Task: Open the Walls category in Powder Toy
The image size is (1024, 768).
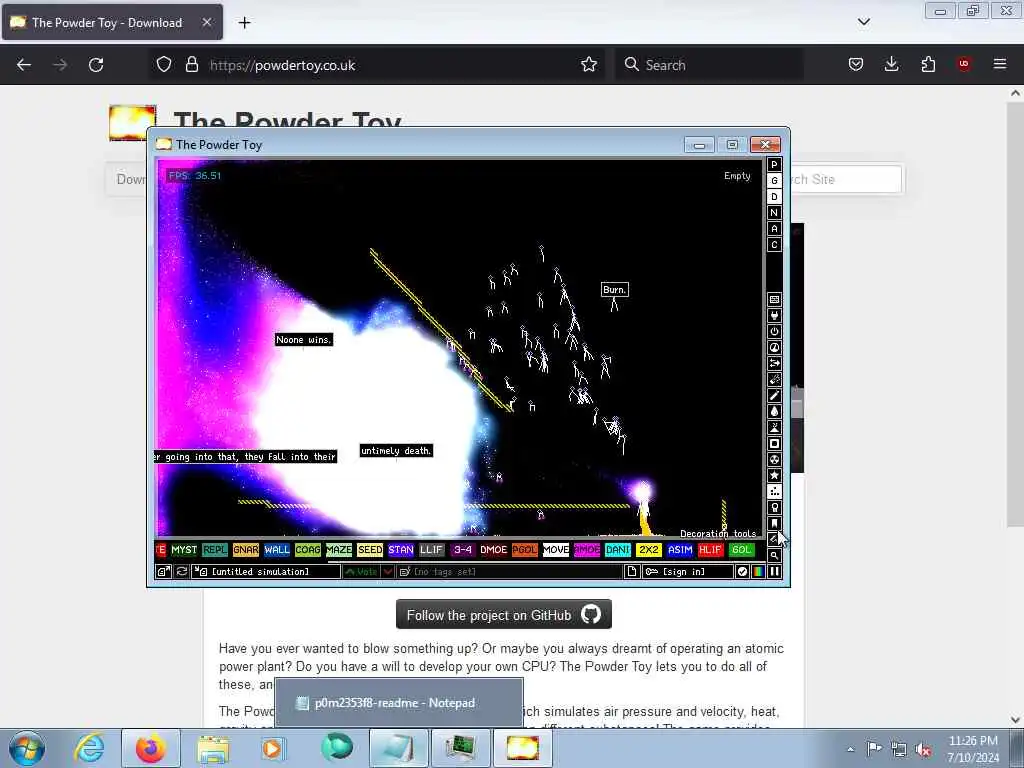Action: (x=774, y=300)
